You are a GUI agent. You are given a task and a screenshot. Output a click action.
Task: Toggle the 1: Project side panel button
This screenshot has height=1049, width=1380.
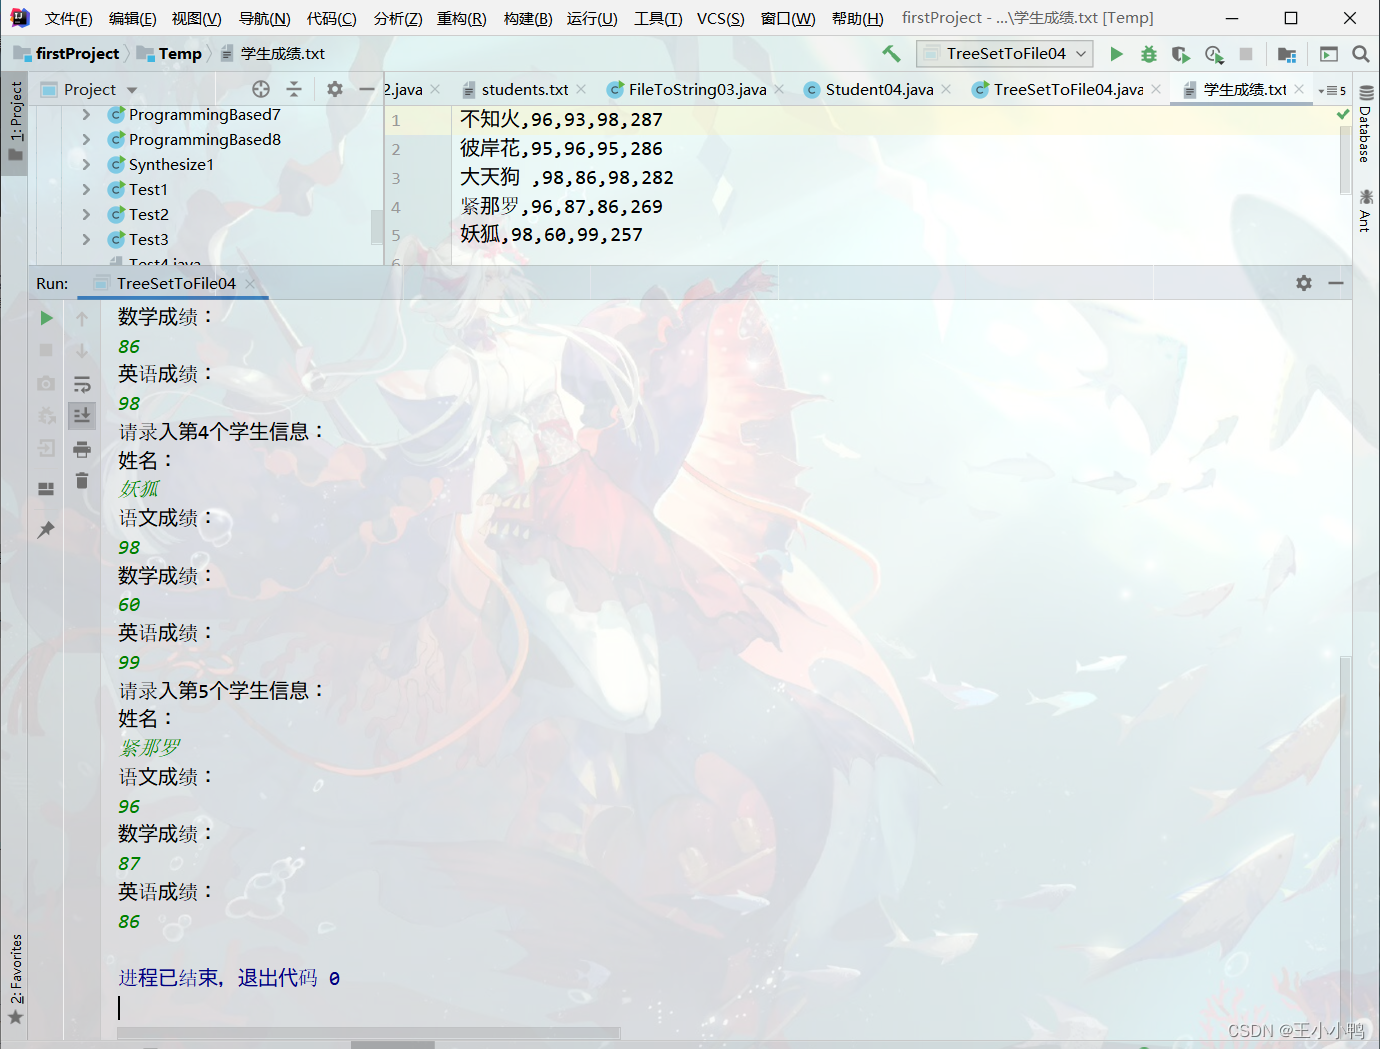[x=15, y=122]
